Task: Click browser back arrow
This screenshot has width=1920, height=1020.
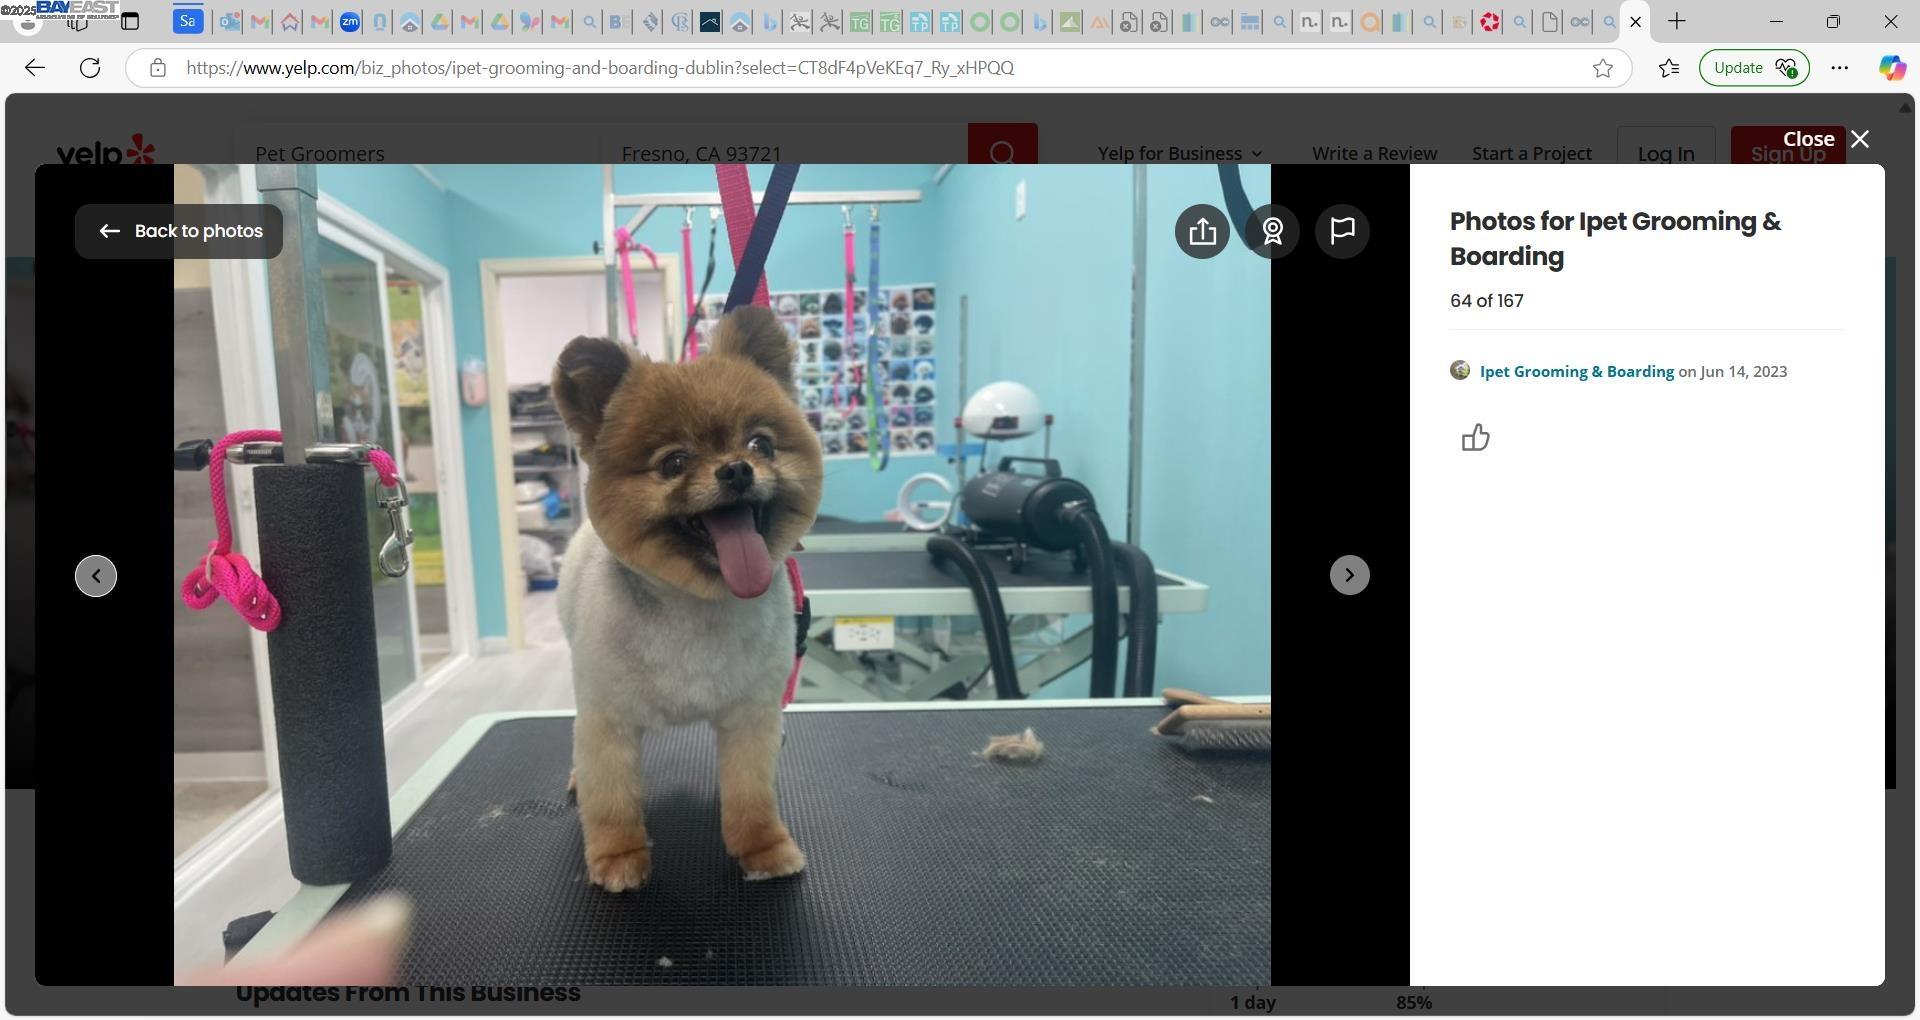Action: pos(35,68)
